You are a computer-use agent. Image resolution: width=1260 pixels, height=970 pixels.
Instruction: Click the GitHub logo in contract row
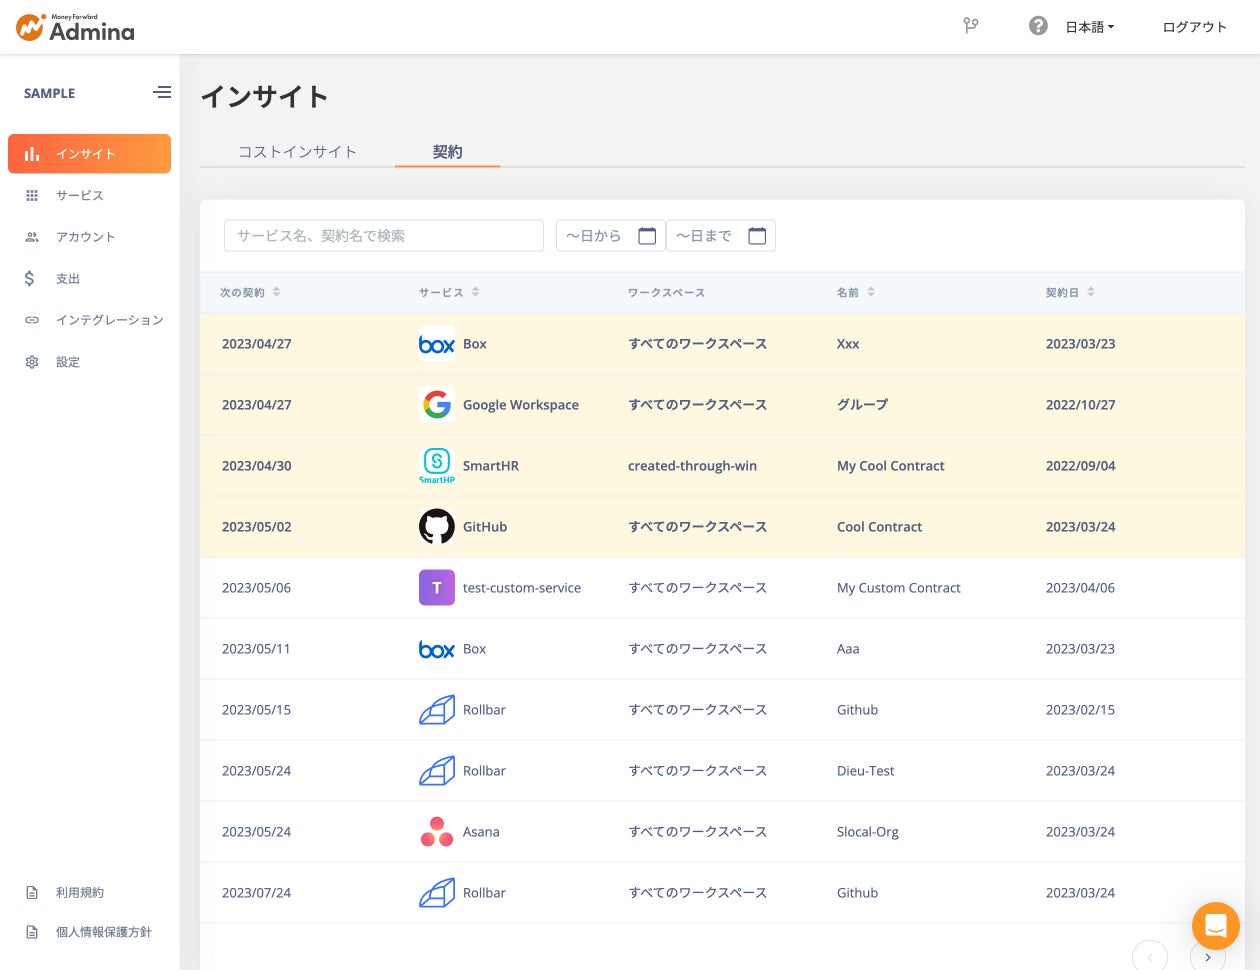(x=436, y=527)
